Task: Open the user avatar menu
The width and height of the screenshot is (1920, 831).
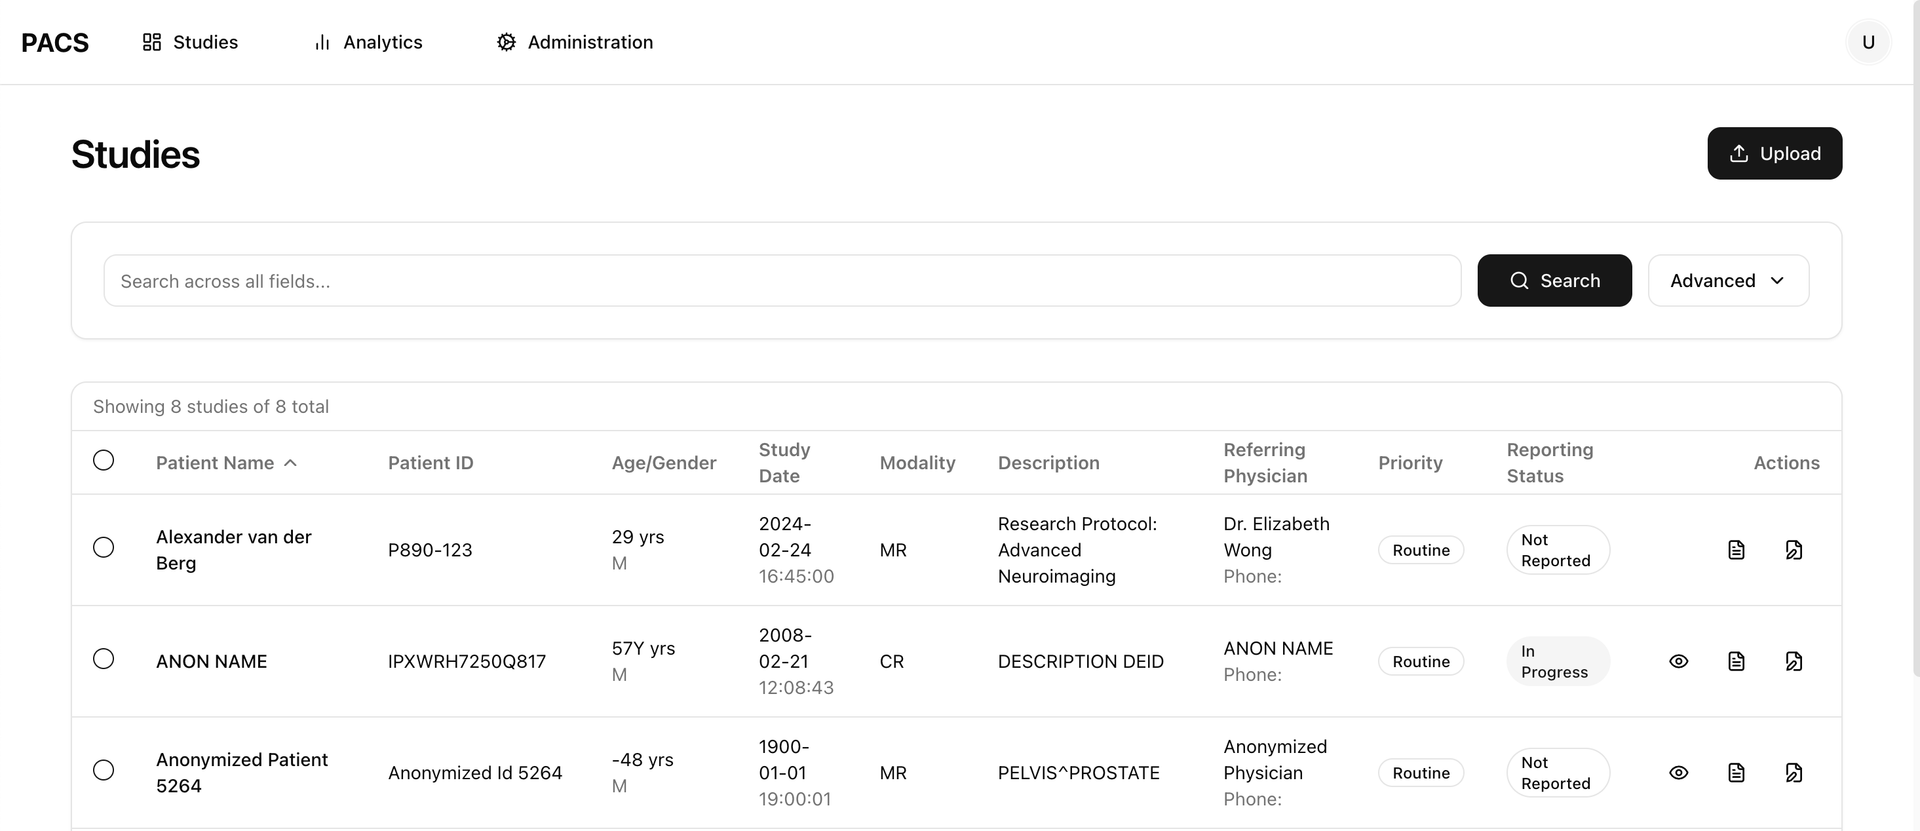Action: tap(1867, 42)
